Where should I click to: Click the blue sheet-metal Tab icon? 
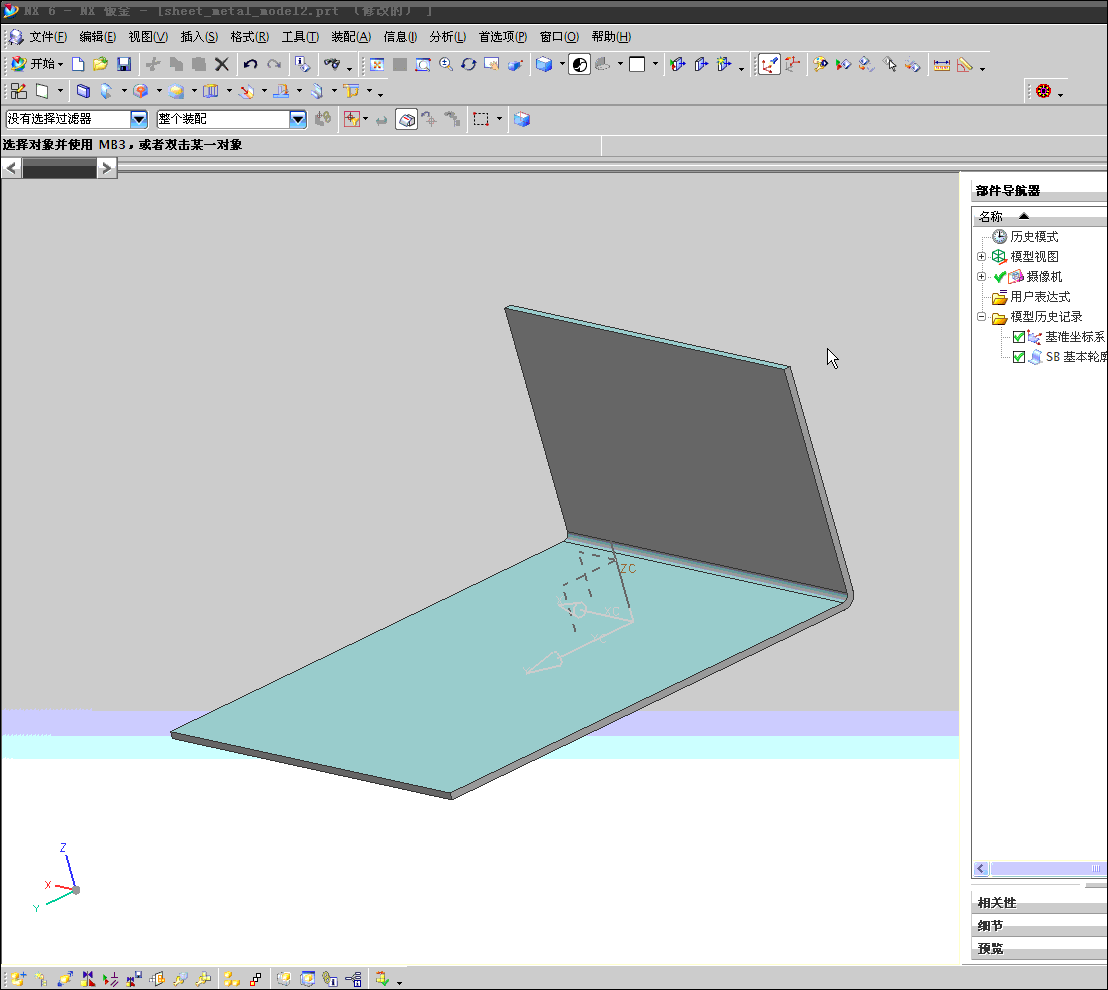tap(83, 91)
